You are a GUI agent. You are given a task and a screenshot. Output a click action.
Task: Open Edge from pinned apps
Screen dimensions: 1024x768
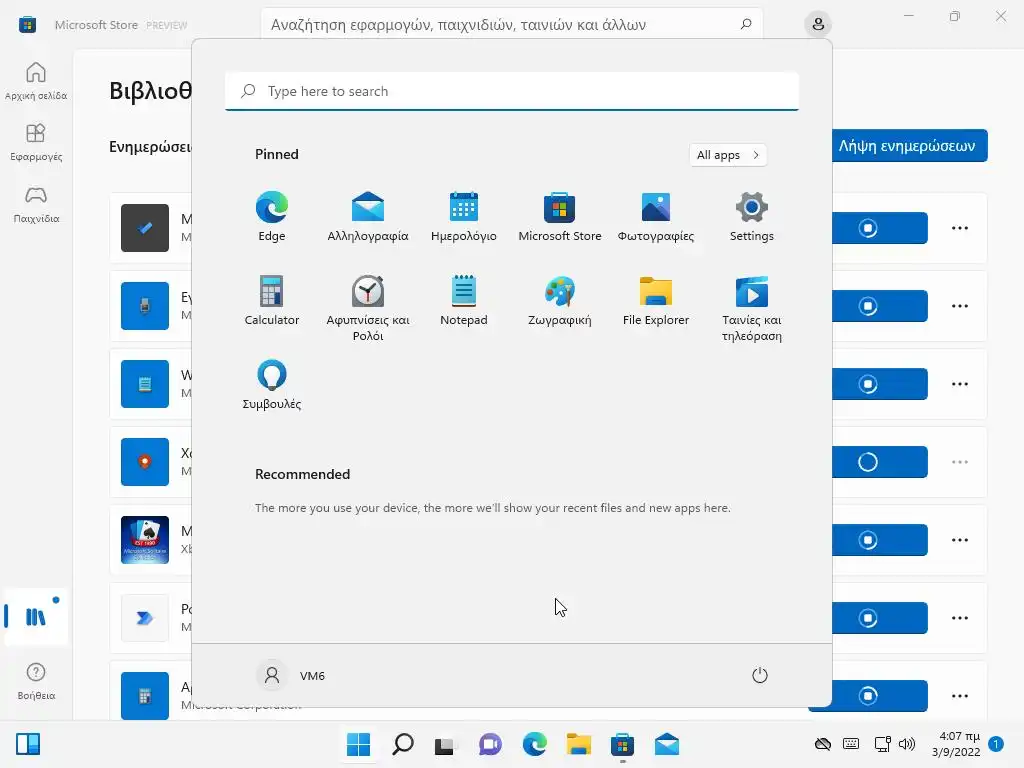[x=272, y=217]
